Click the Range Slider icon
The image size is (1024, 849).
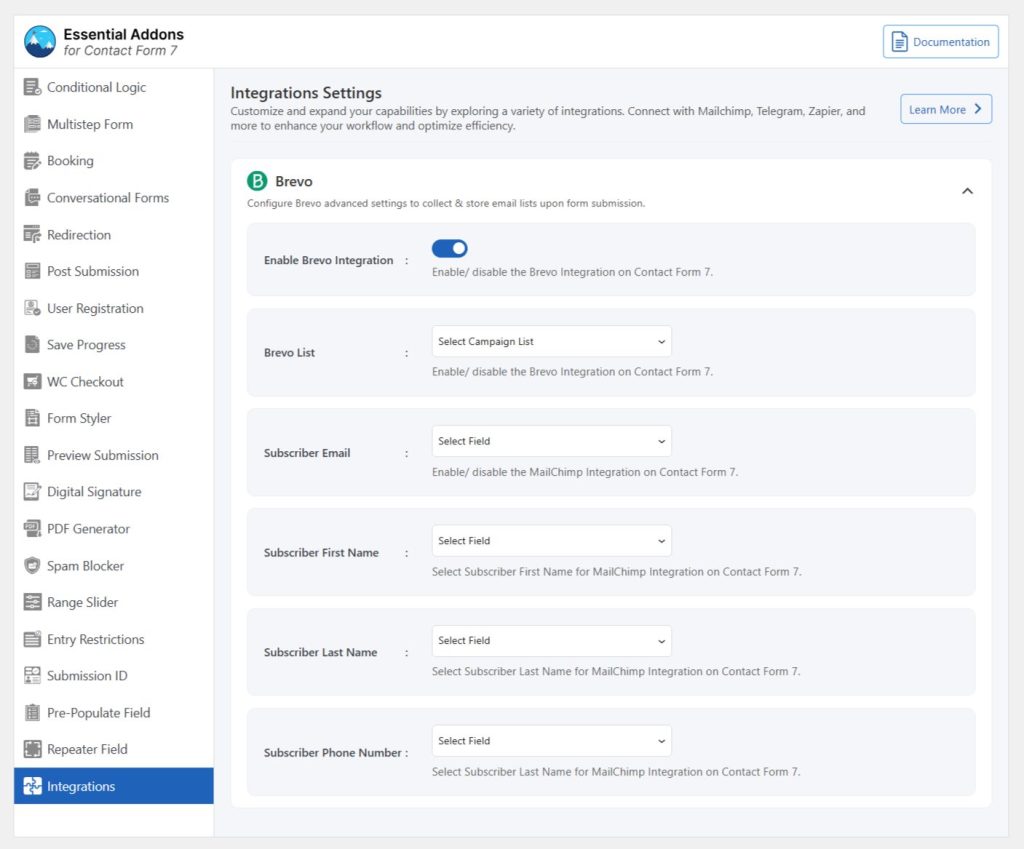tap(32, 602)
